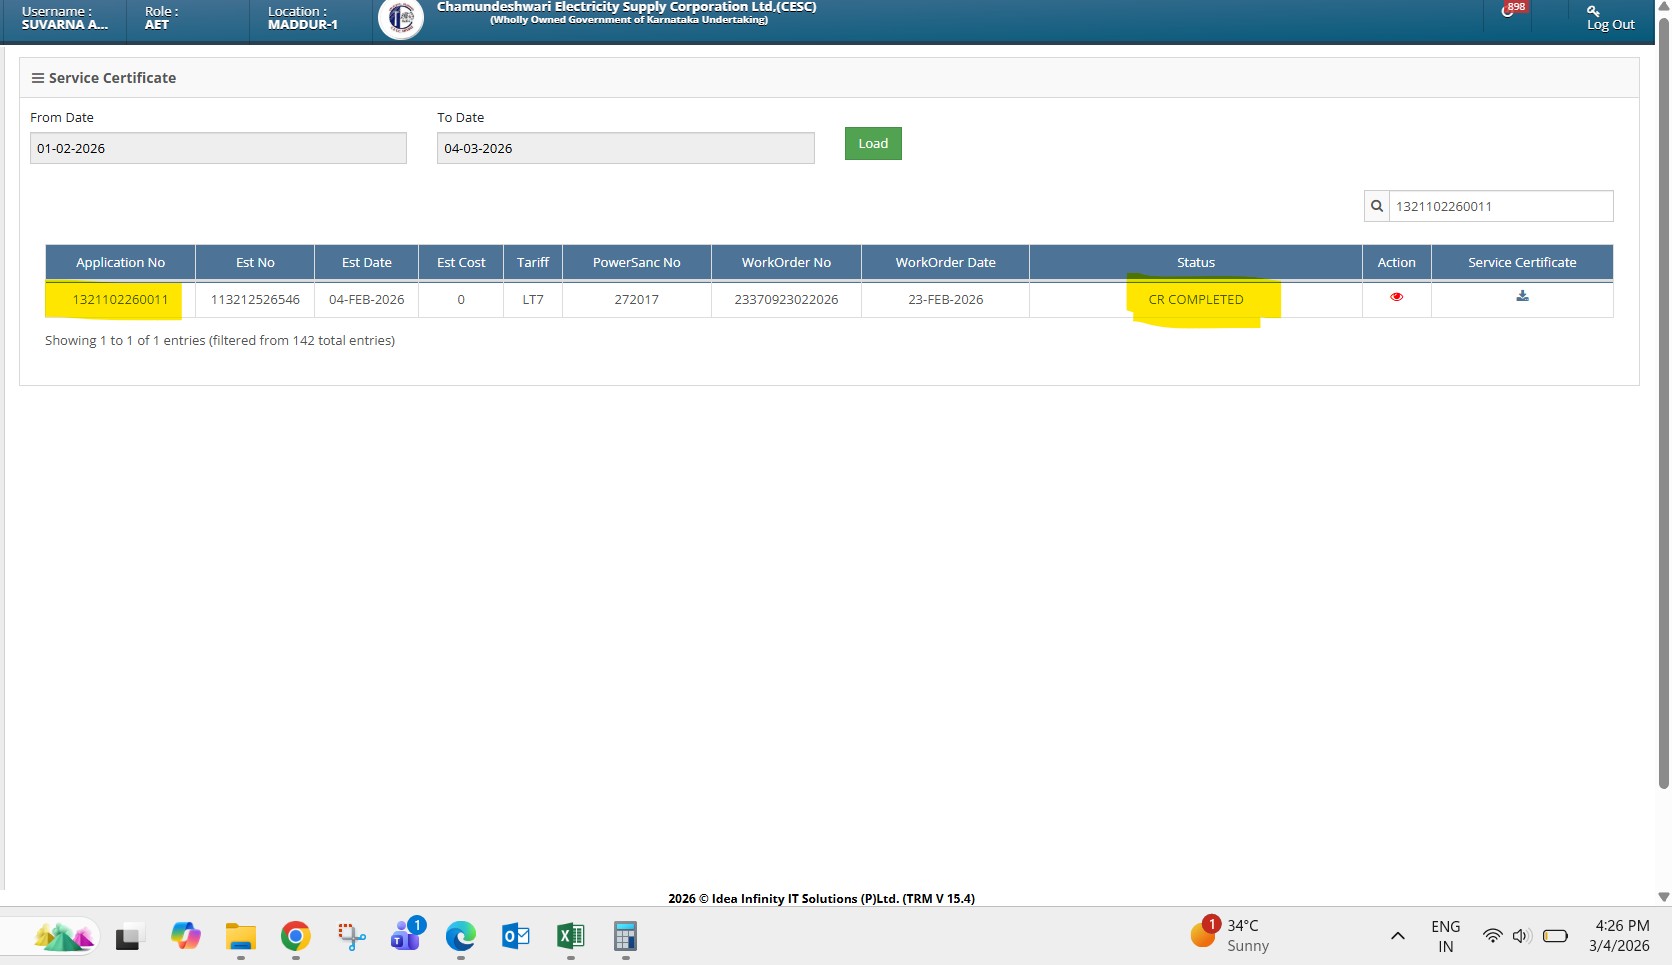Click the magnifier search icon beside the filter box
The image size is (1672, 965).
click(1377, 206)
